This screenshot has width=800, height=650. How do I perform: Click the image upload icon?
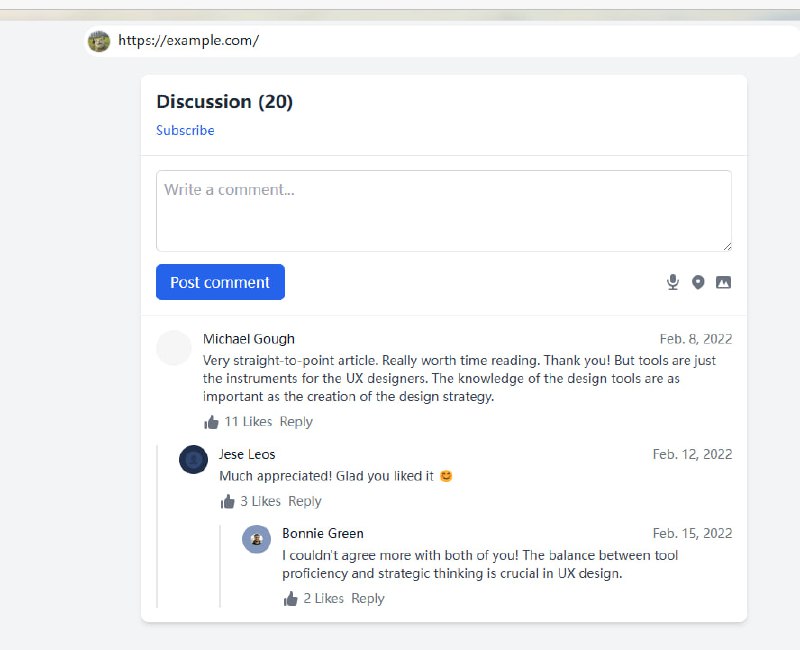click(723, 283)
